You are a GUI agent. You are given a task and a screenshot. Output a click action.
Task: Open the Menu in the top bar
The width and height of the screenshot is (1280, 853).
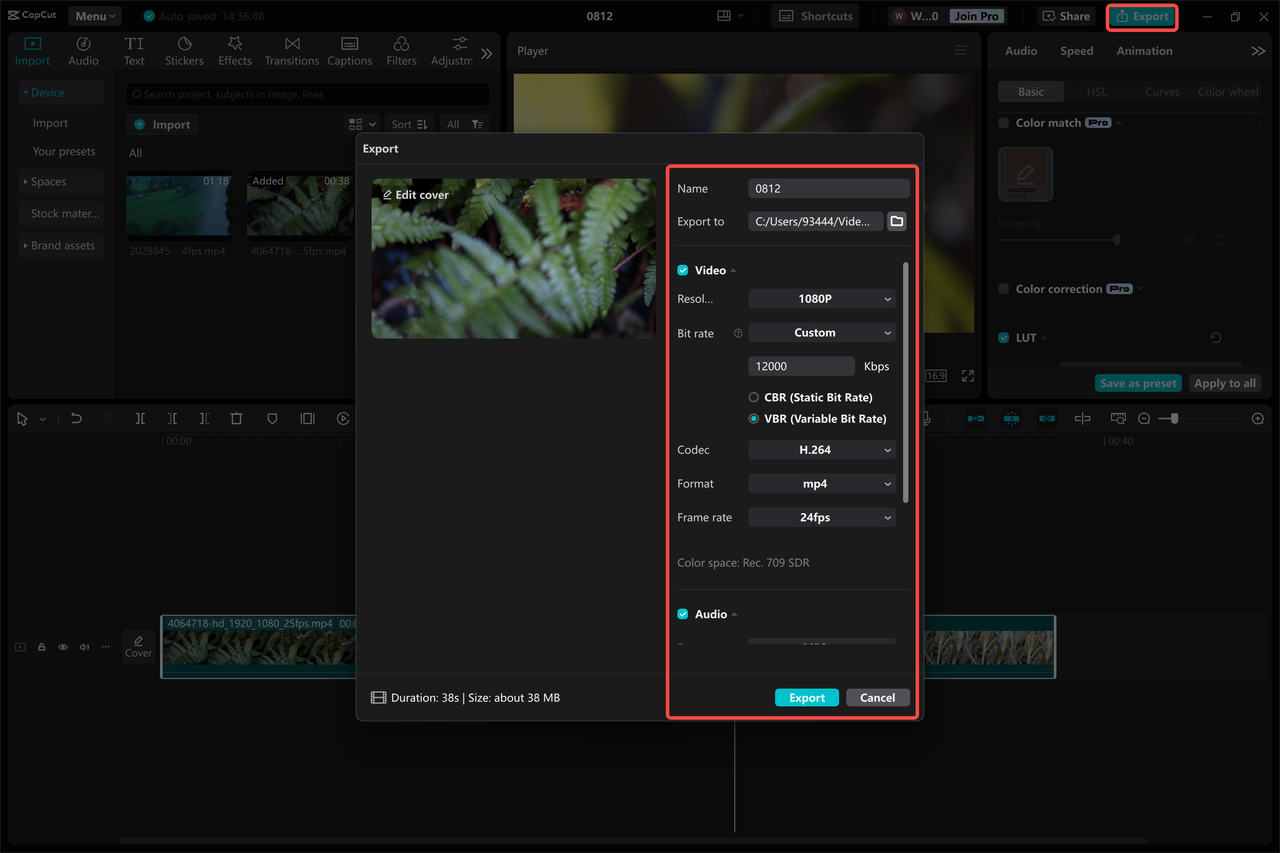(x=94, y=15)
